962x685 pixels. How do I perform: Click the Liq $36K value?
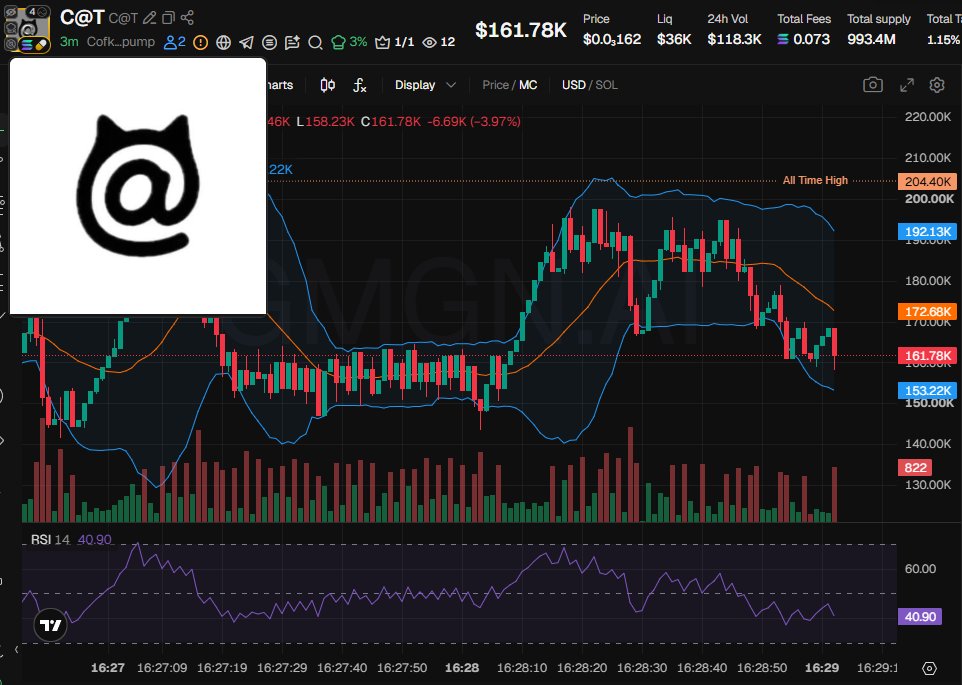674,39
